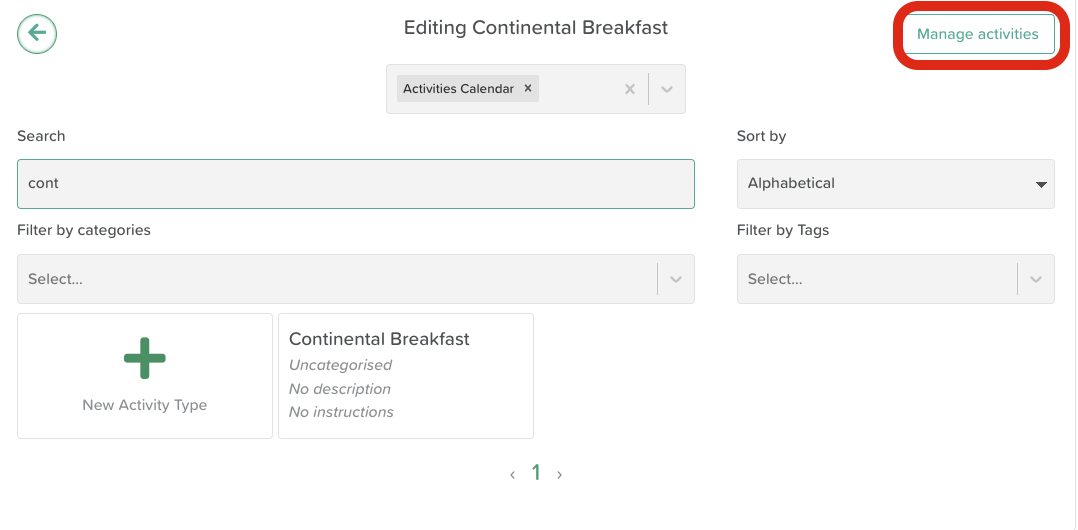Click the Filter by categories select box
Image resolution: width=1078 pixels, height=530 pixels.
336,279
